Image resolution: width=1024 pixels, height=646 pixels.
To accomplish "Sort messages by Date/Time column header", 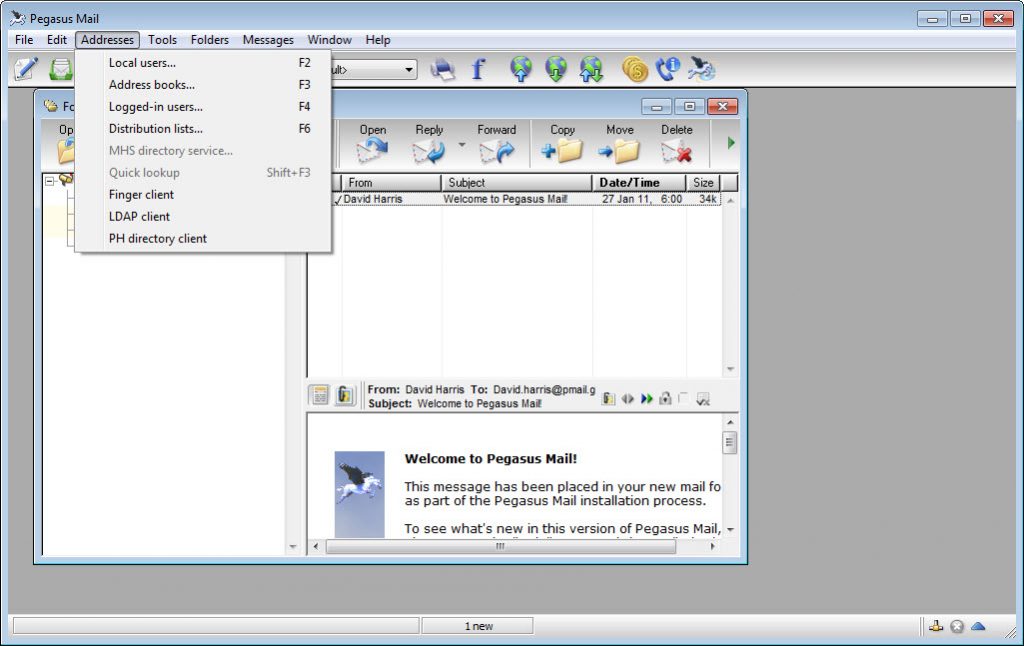I will [639, 183].
